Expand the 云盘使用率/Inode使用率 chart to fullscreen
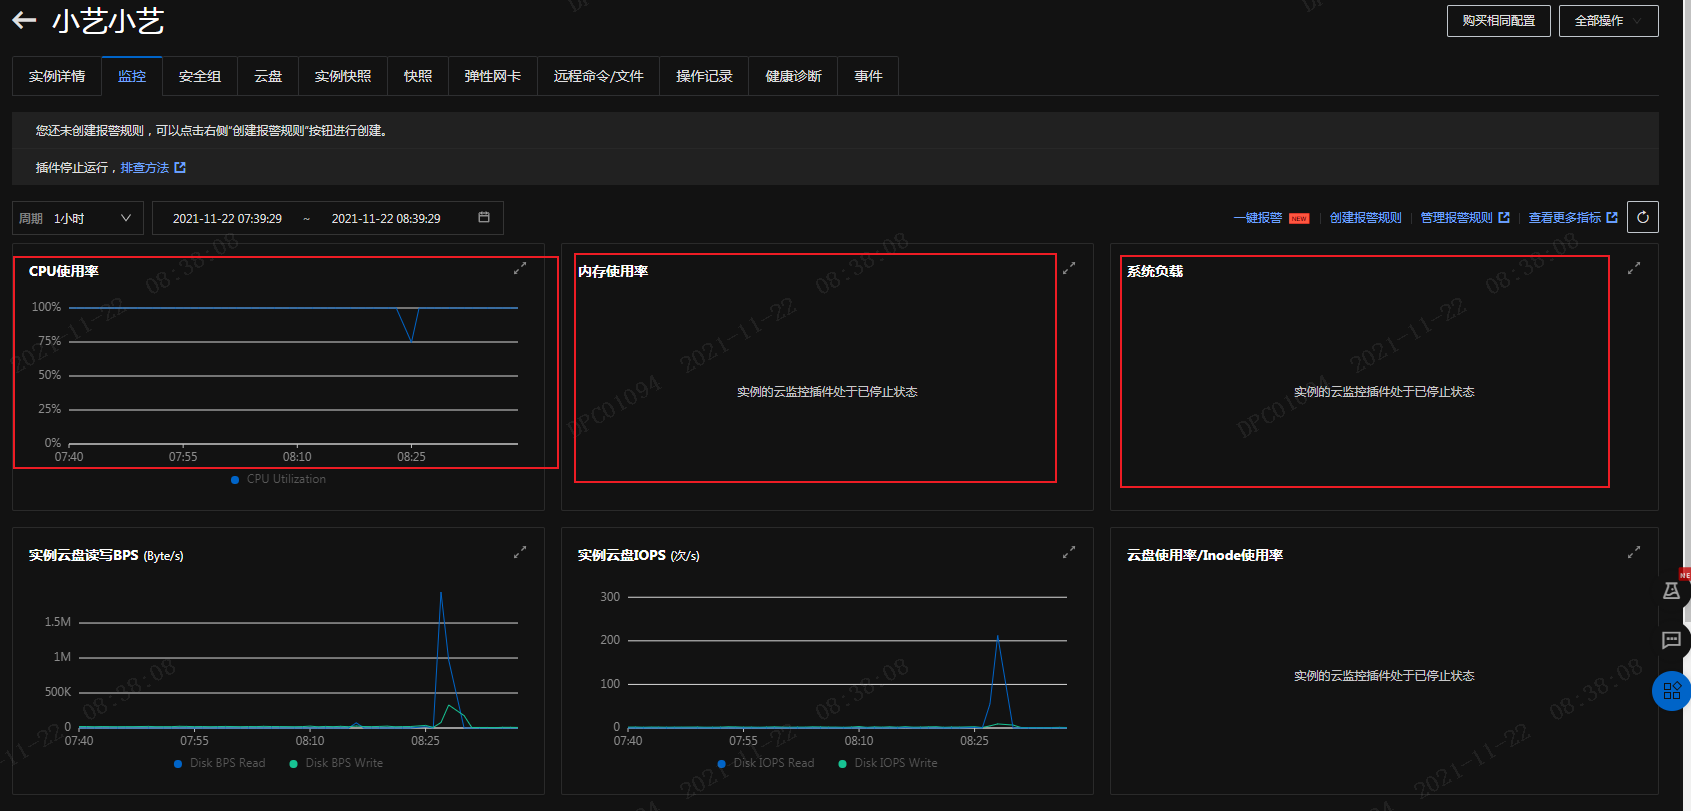The image size is (1691, 811). (x=1634, y=552)
